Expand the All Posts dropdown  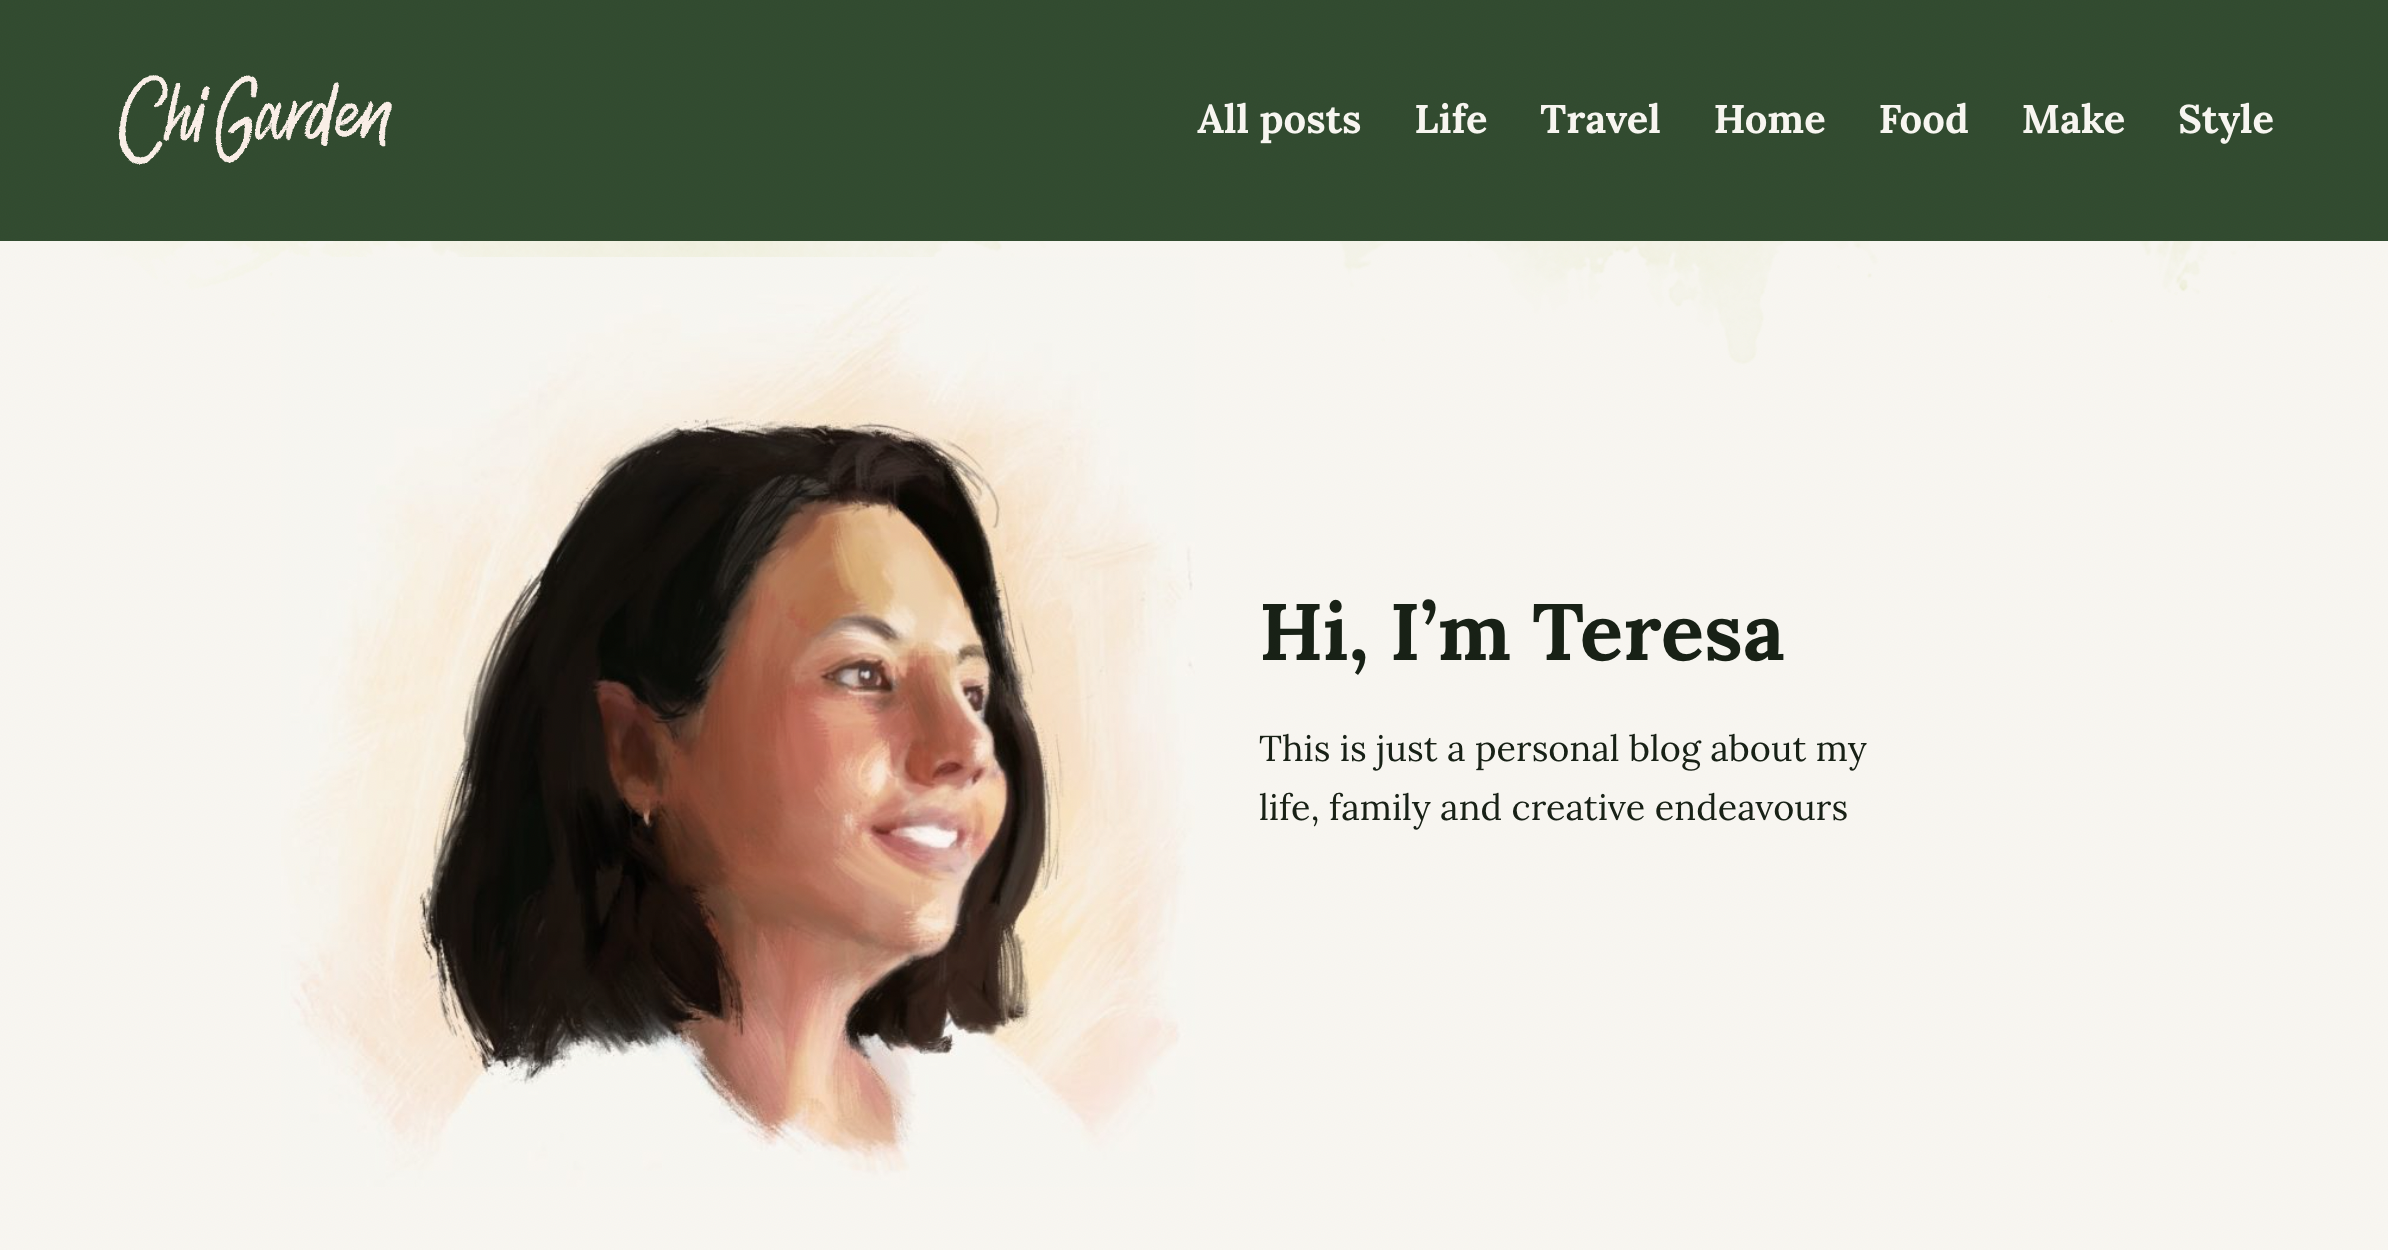(1278, 119)
